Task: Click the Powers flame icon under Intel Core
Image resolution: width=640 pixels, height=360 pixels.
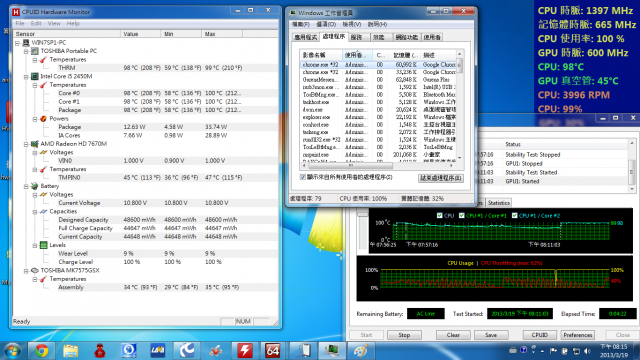Action: [43, 119]
